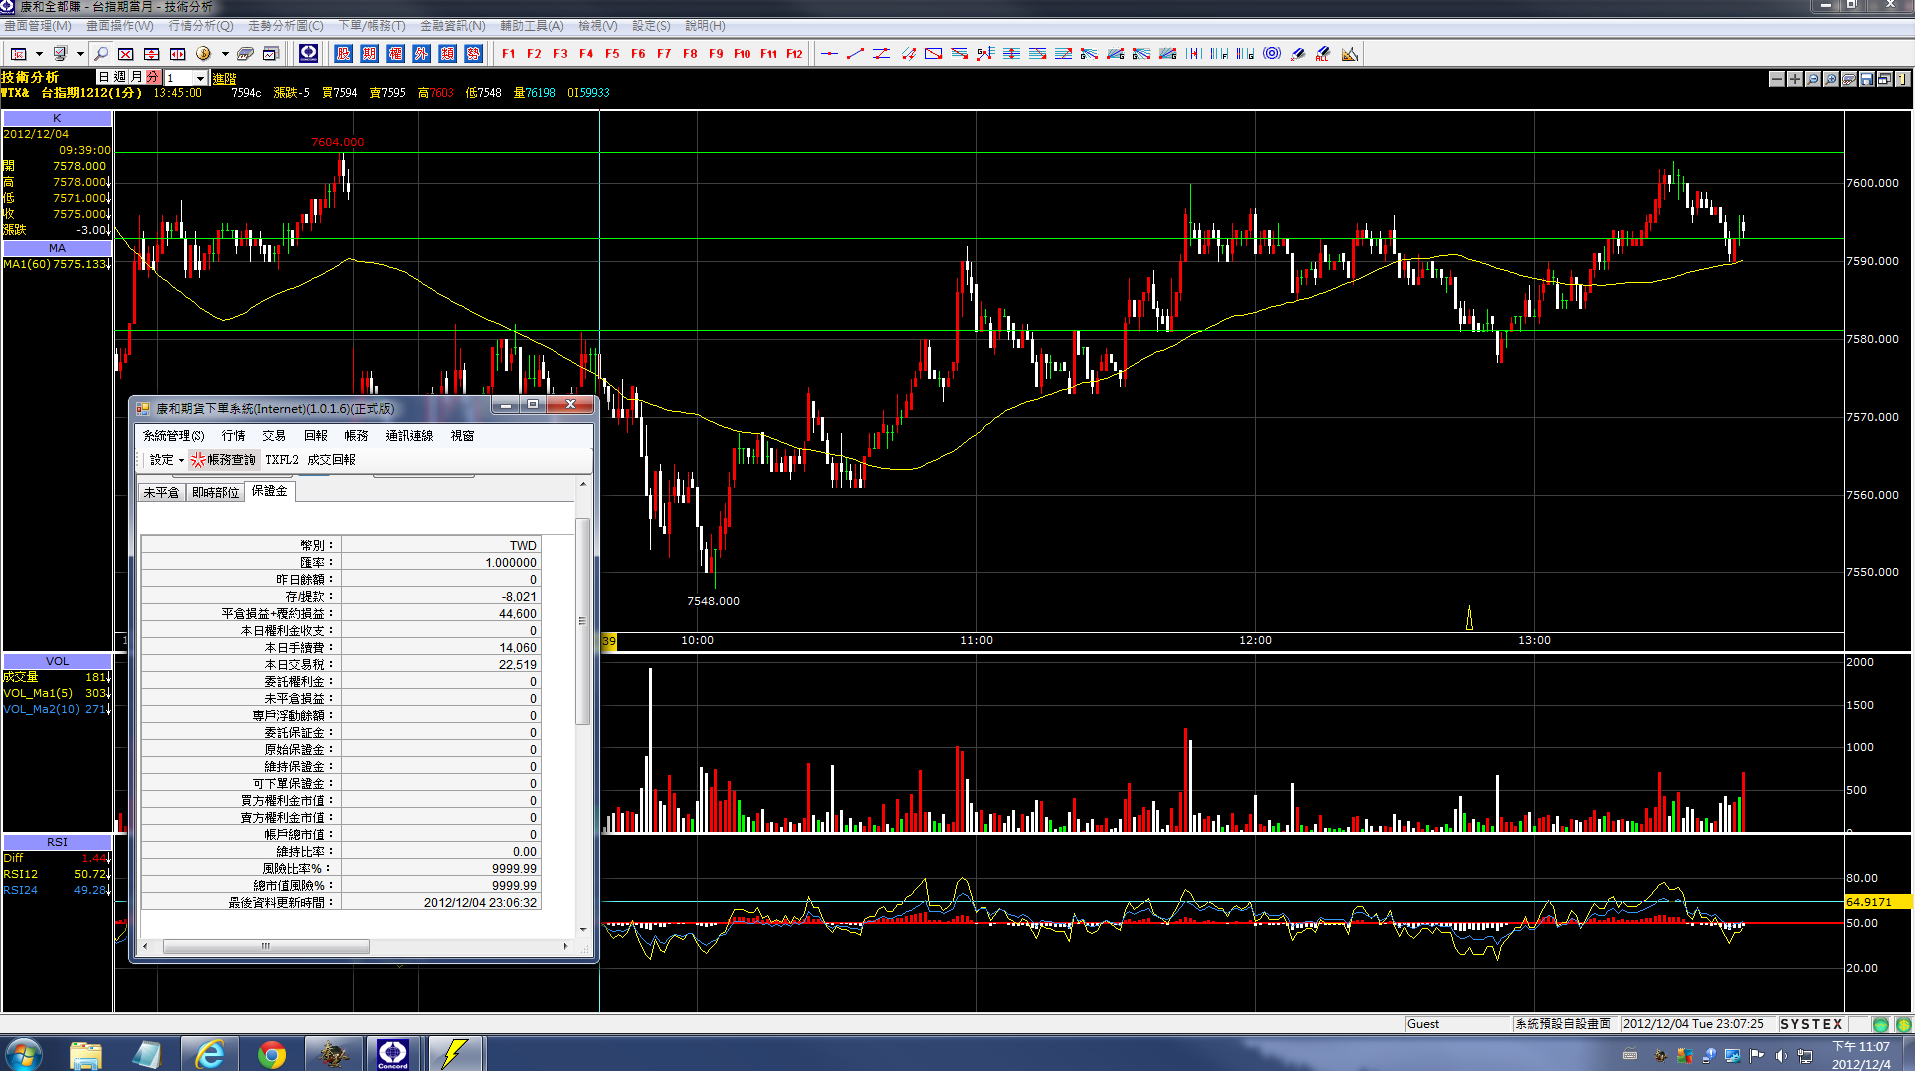Viewport: 1915px width, 1071px height.
Task: Click the 64.9171 RSI value marker
Action: click(1878, 902)
